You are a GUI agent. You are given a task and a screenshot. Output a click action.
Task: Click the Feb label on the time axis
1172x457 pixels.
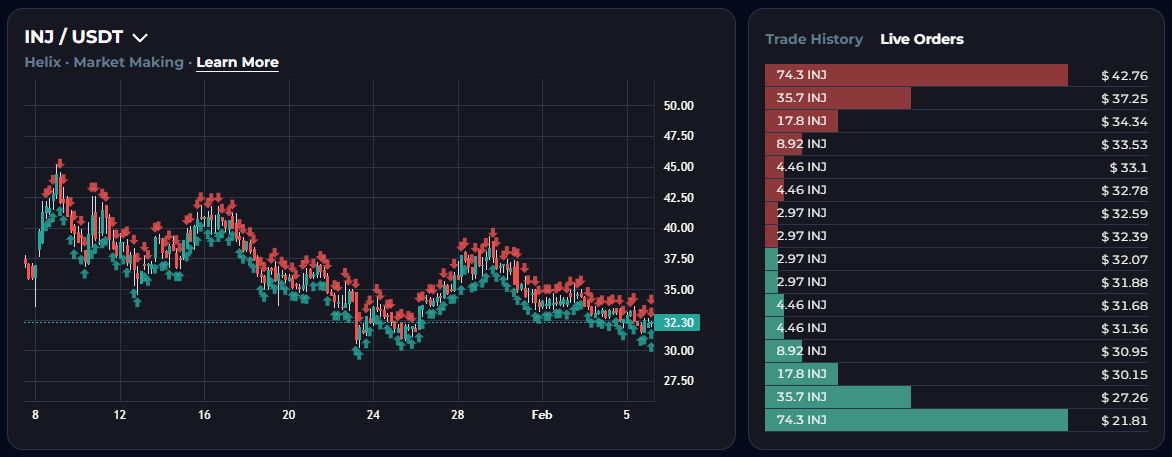coord(541,414)
